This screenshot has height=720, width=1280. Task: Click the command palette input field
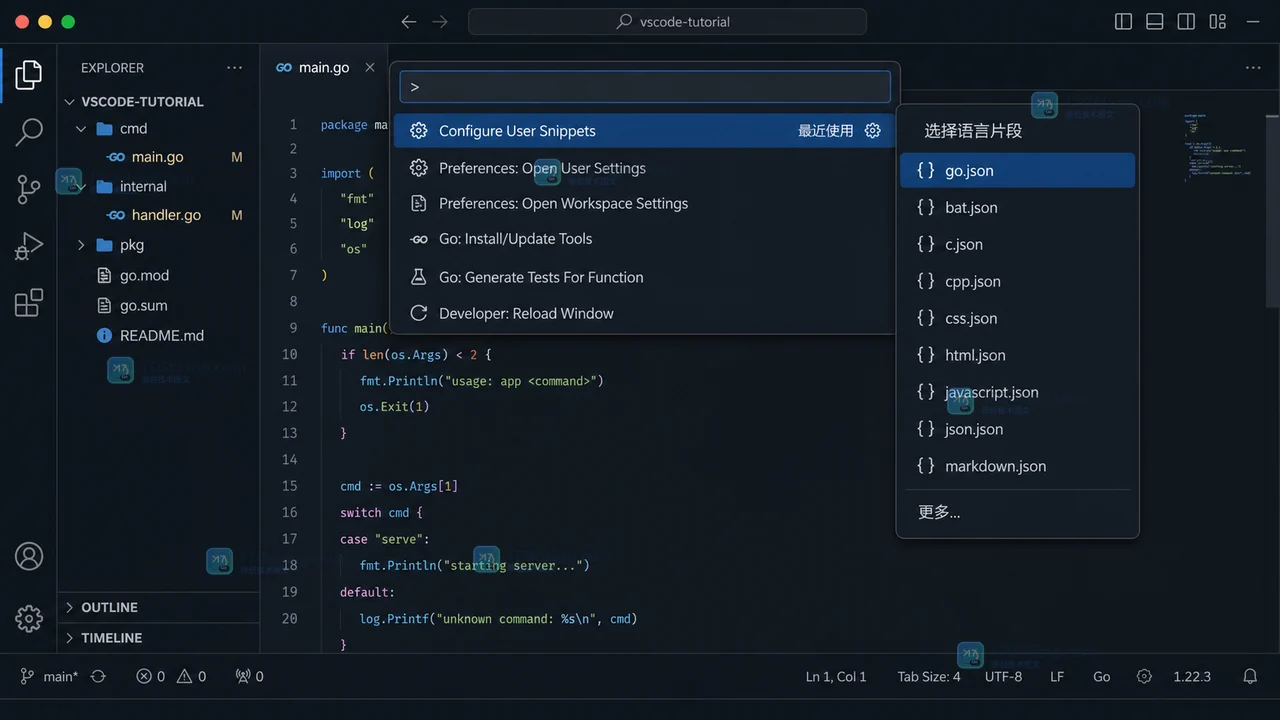coord(645,86)
